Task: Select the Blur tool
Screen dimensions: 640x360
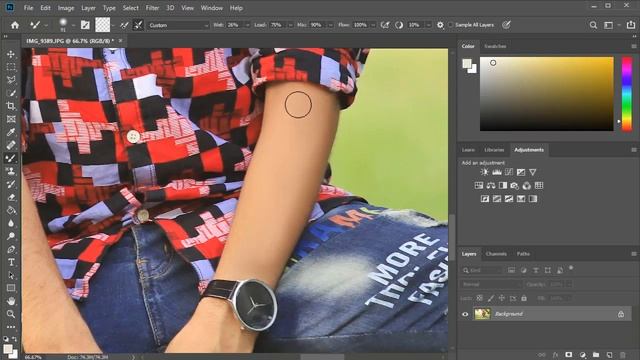Action: pos(11,223)
